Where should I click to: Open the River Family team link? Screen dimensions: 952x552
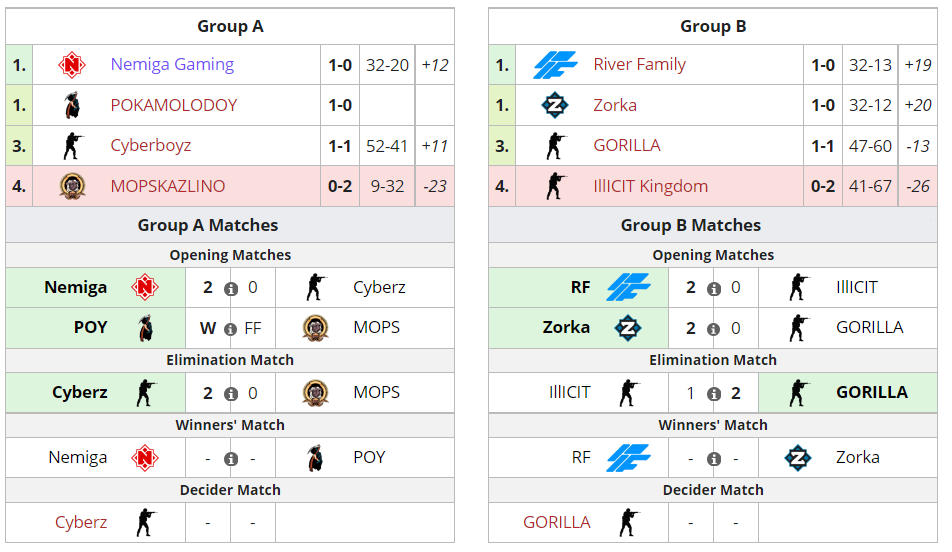pyautogui.click(x=640, y=65)
